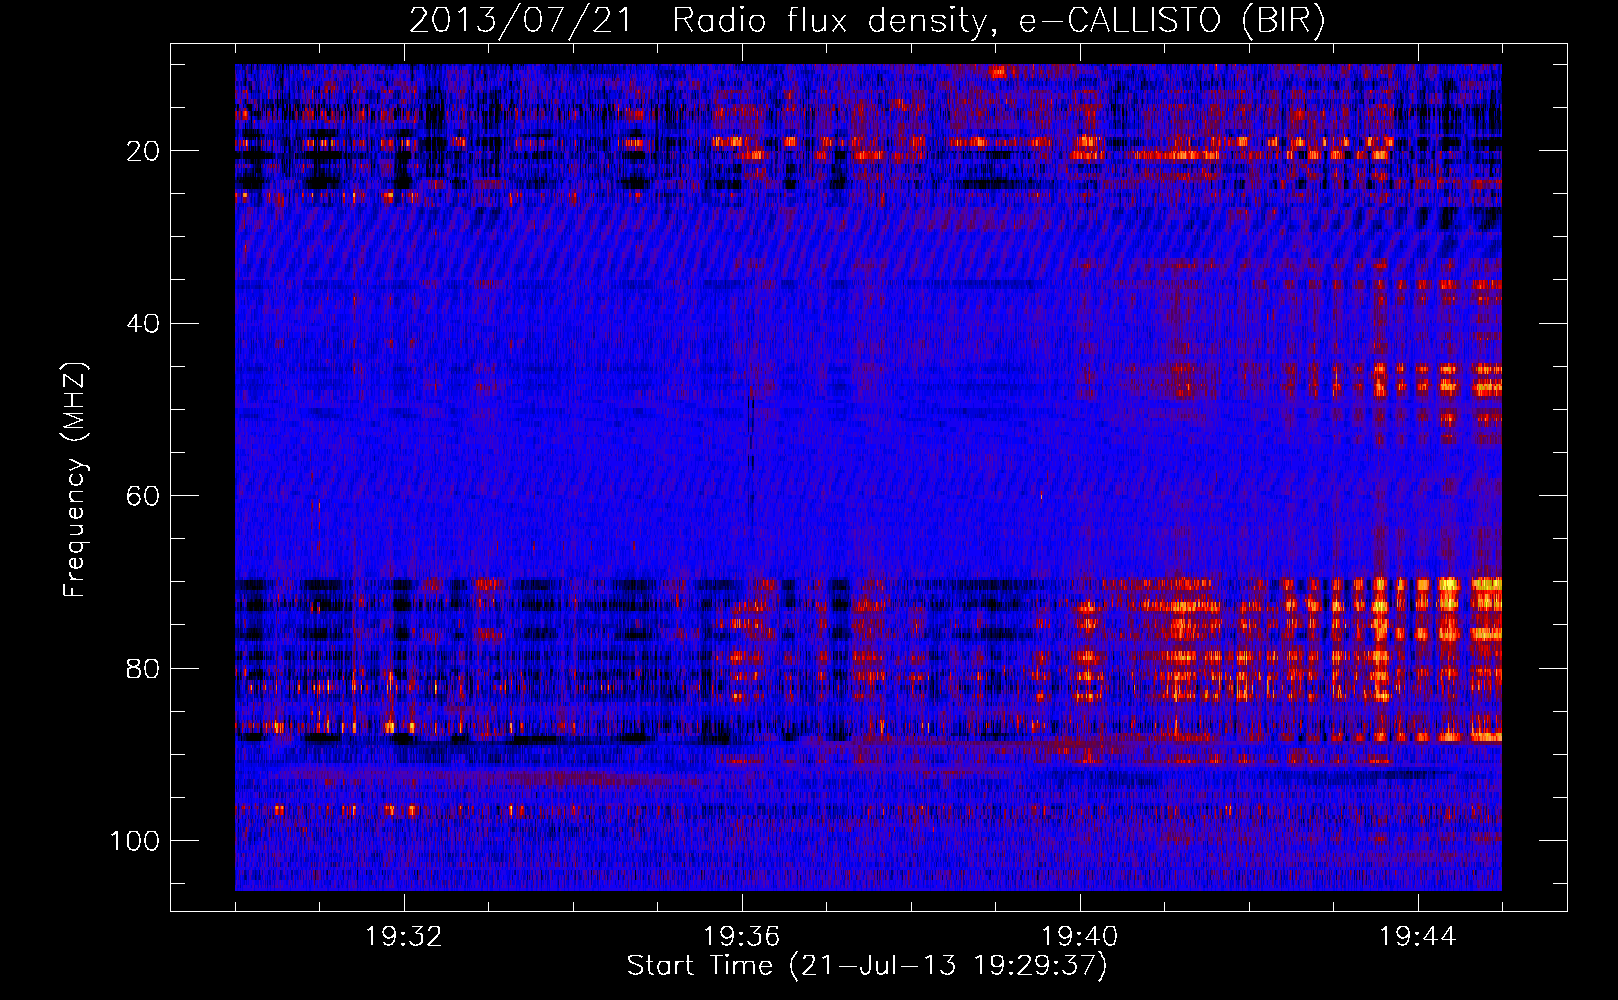Click the 19:40 time tick label

(x=1080, y=937)
